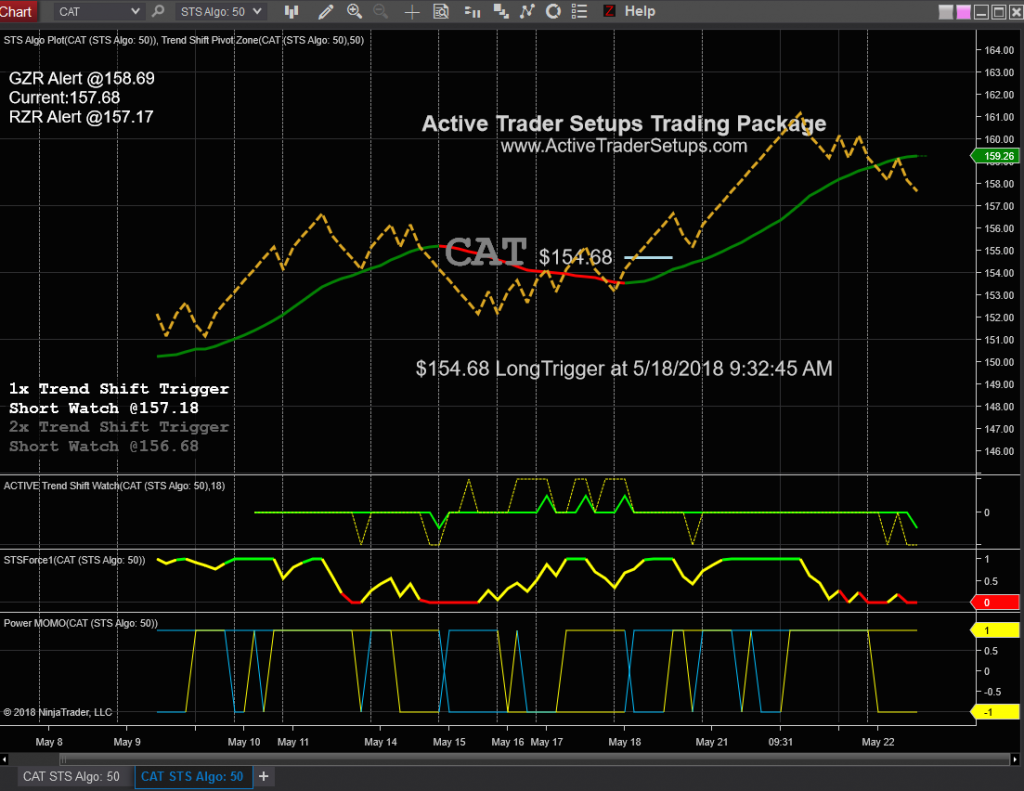Open the Help menu
The height and width of the screenshot is (791, 1024).
coord(639,11)
